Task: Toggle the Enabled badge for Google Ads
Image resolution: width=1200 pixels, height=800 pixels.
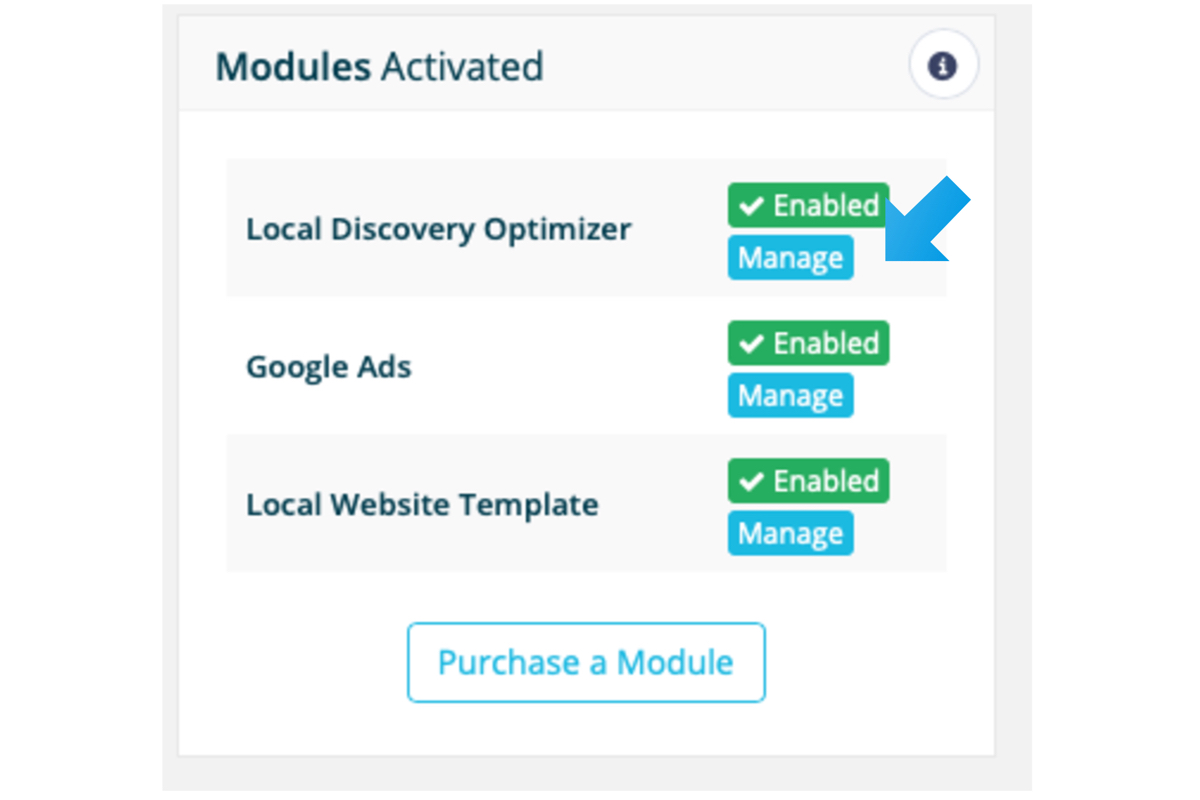Action: [808, 344]
